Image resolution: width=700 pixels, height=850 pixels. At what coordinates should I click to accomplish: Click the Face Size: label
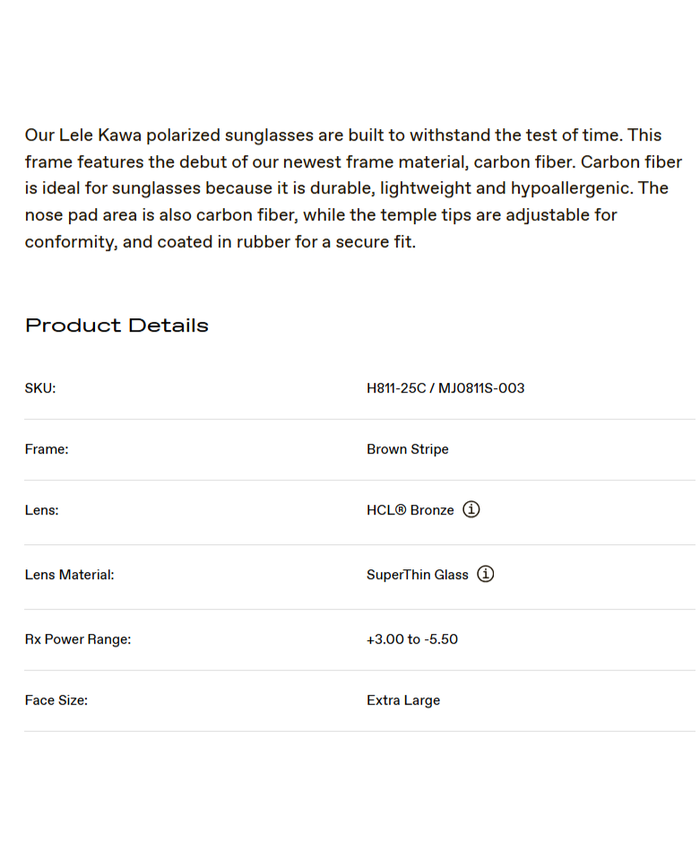pos(56,700)
